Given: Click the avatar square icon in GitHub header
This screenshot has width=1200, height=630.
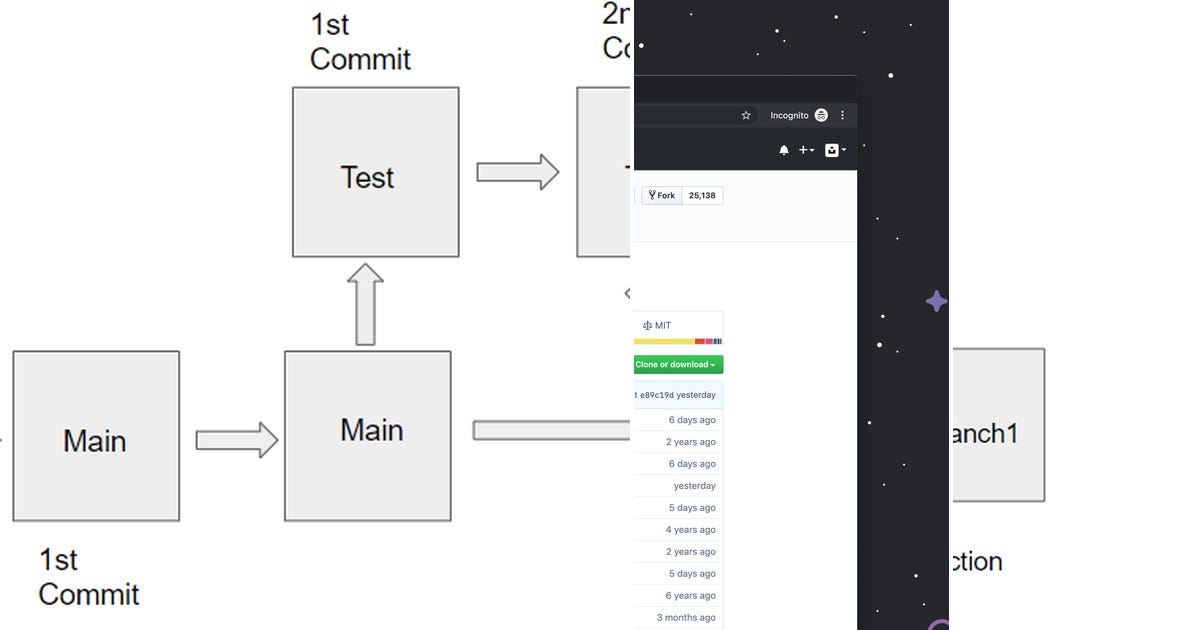Looking at the screenshot, I should [832, 150].
